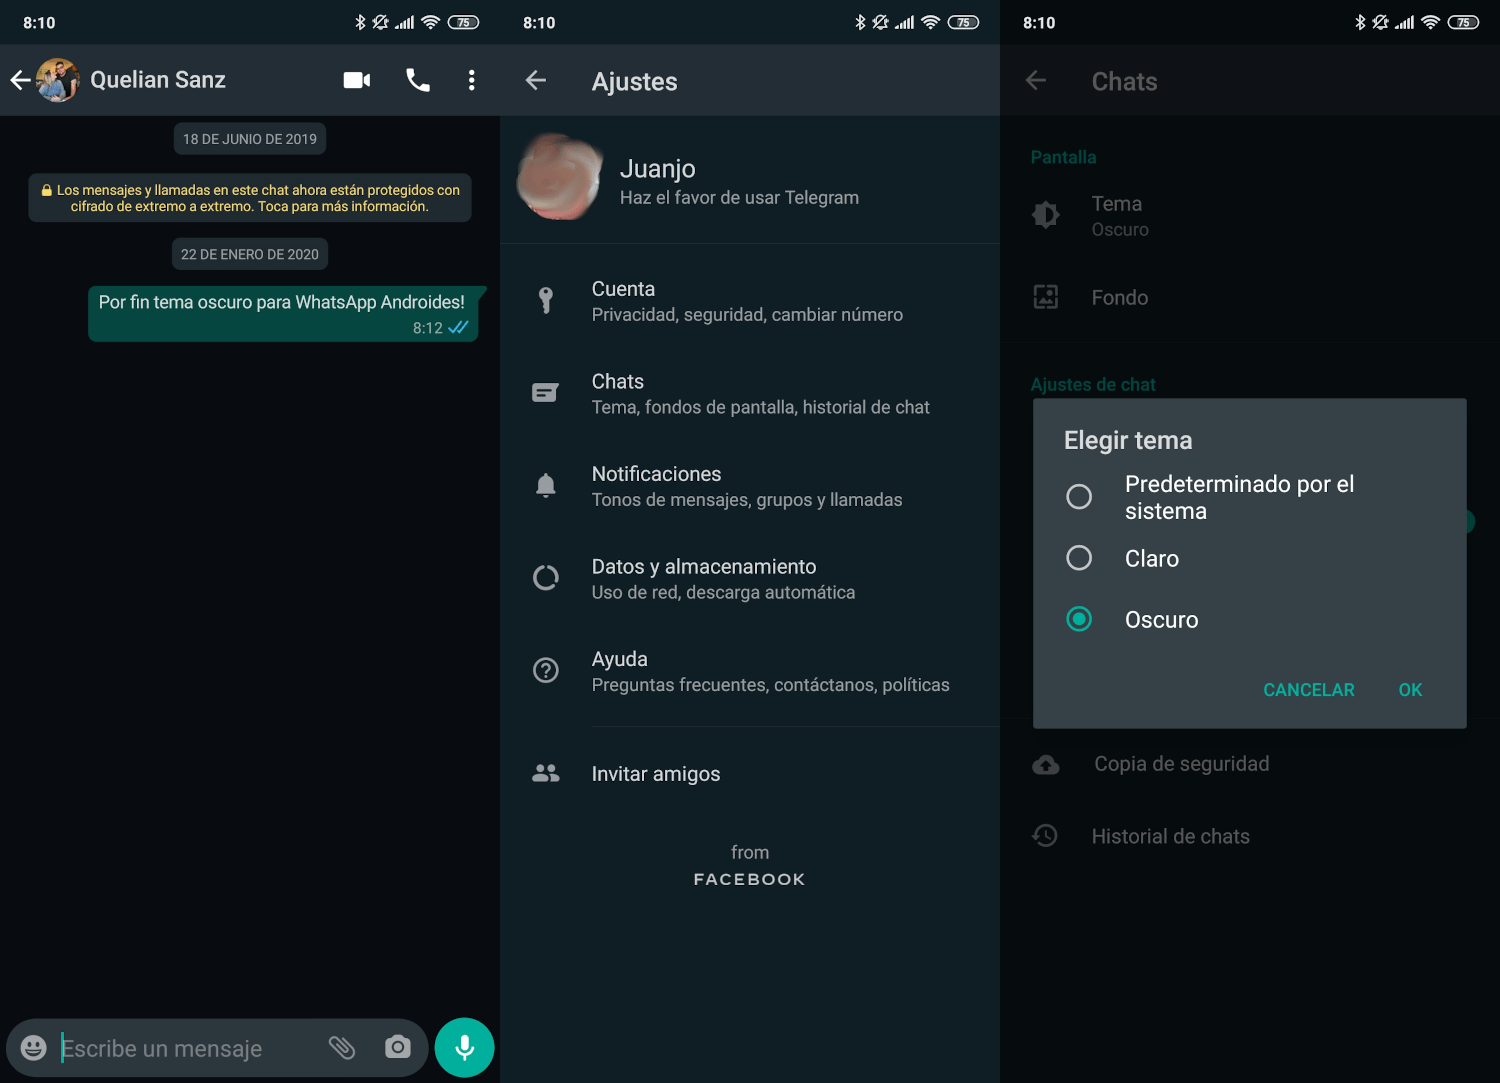Open Cuenta settings
Screen dimensions: 1500x1083
[x=750, y=301]
